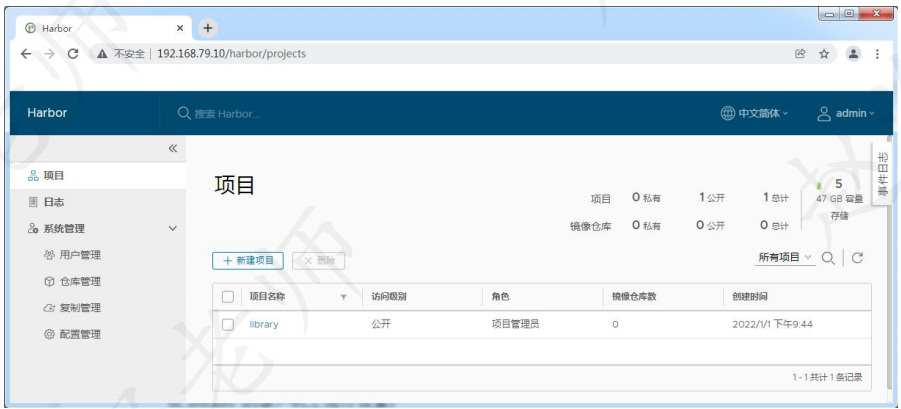
Task: Click the browser forward arrow
Action: click(49, 53)
